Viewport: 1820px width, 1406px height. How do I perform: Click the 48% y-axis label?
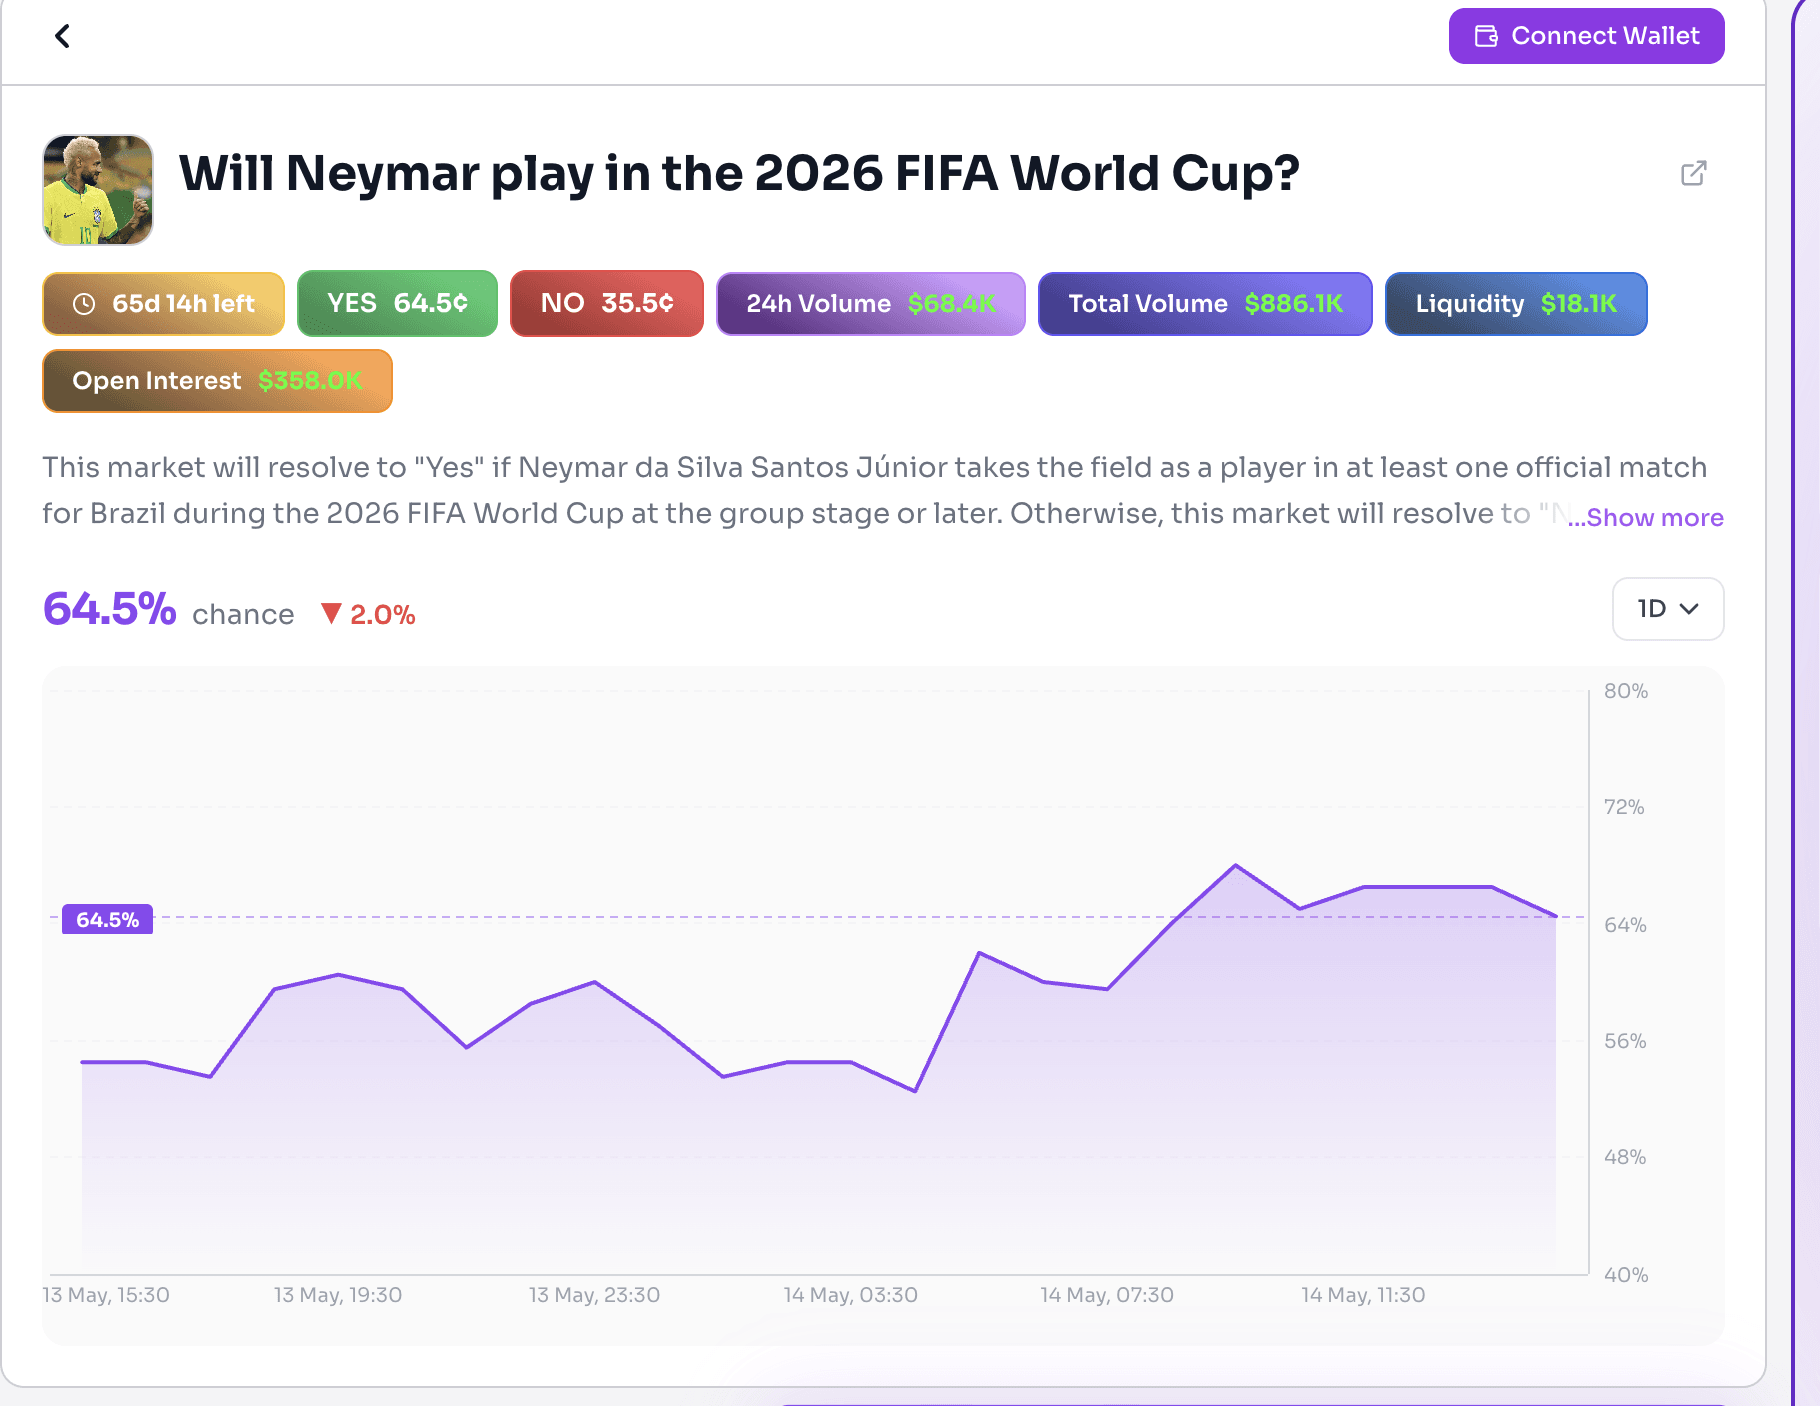click(1625, 1157)
